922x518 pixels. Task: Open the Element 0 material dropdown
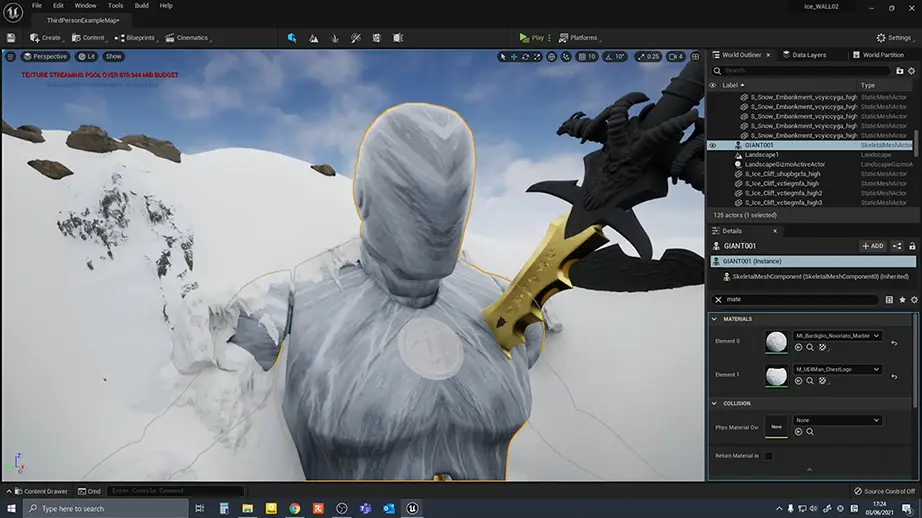click(x=837, y=337)
